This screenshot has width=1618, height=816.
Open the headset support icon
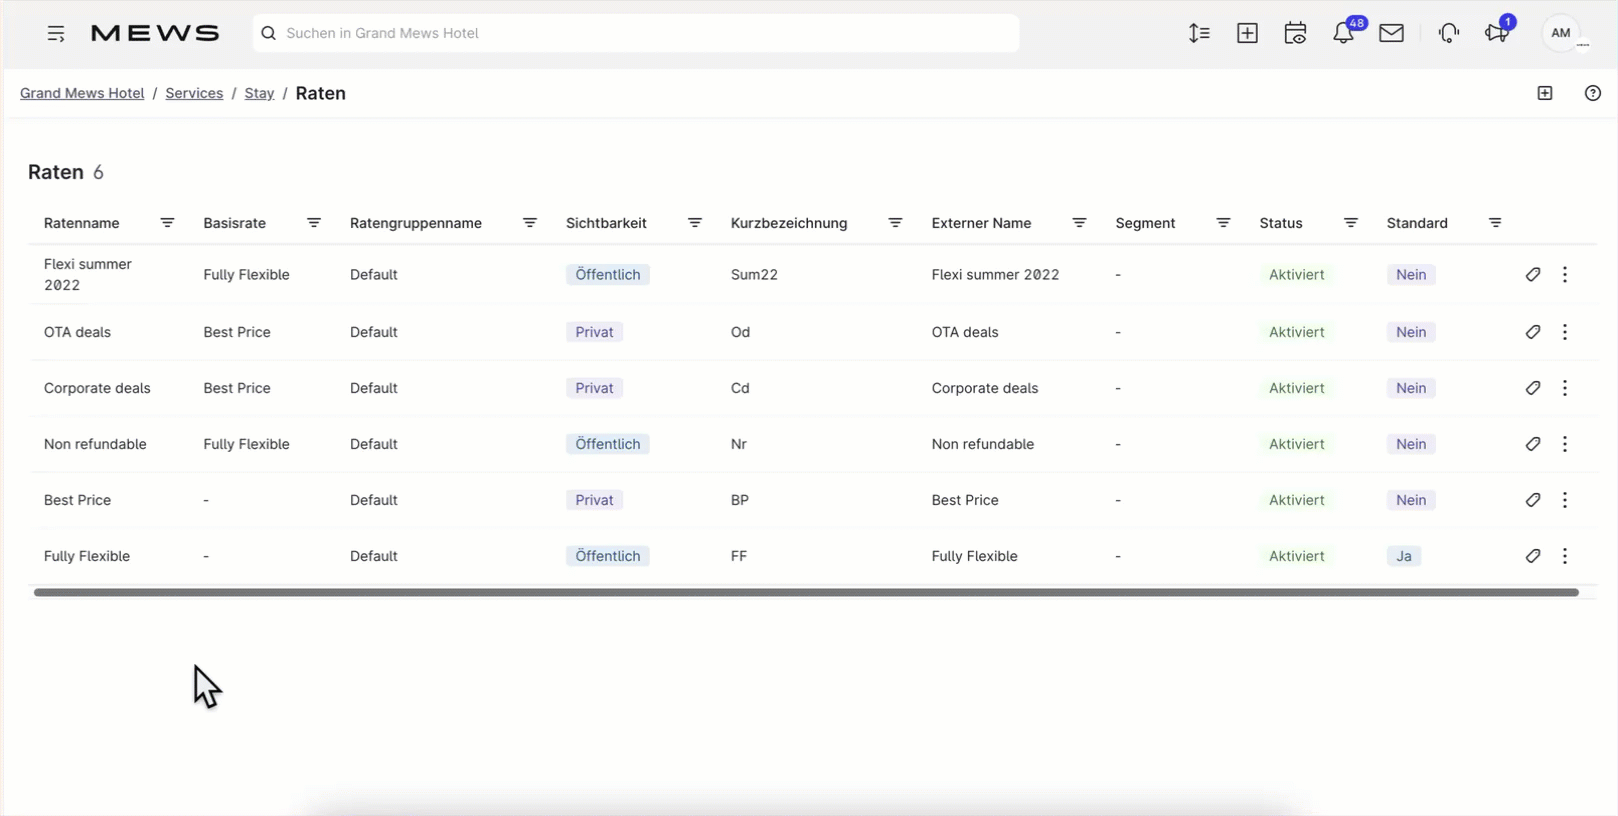coord(1448,33)
